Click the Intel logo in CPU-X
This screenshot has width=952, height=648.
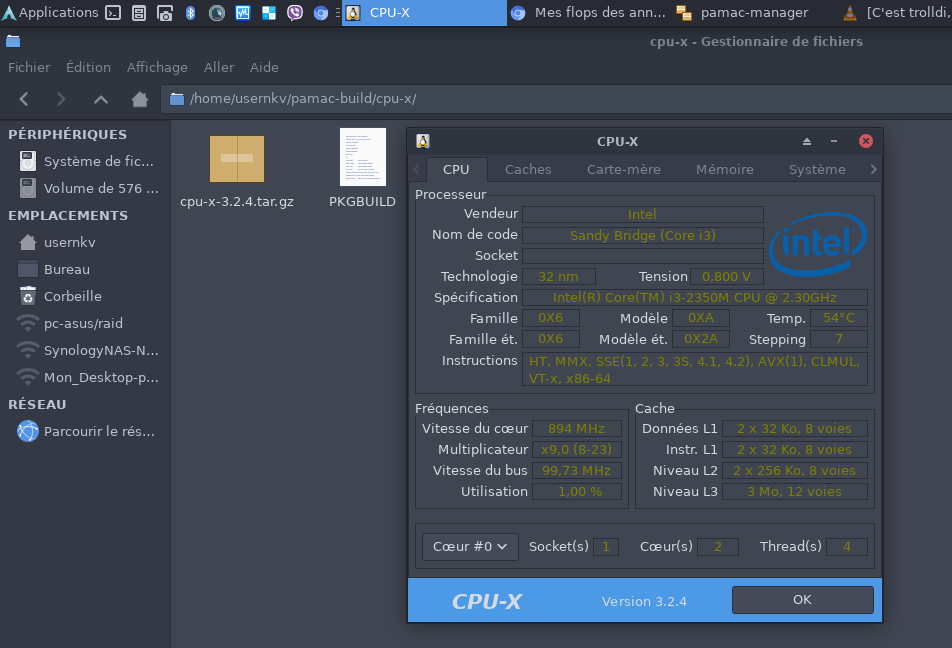tap(818, 244)
